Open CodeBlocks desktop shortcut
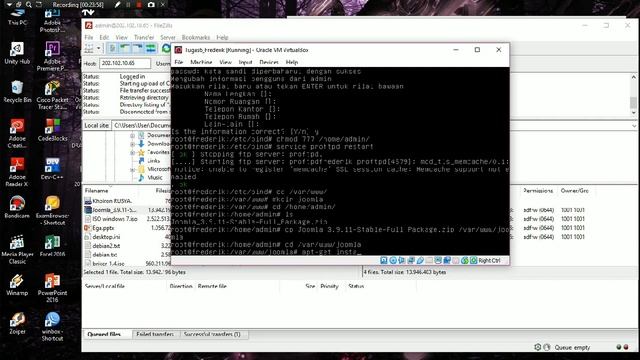The height and width of the screenshot is (360, 640). click(x=52, y=130)
